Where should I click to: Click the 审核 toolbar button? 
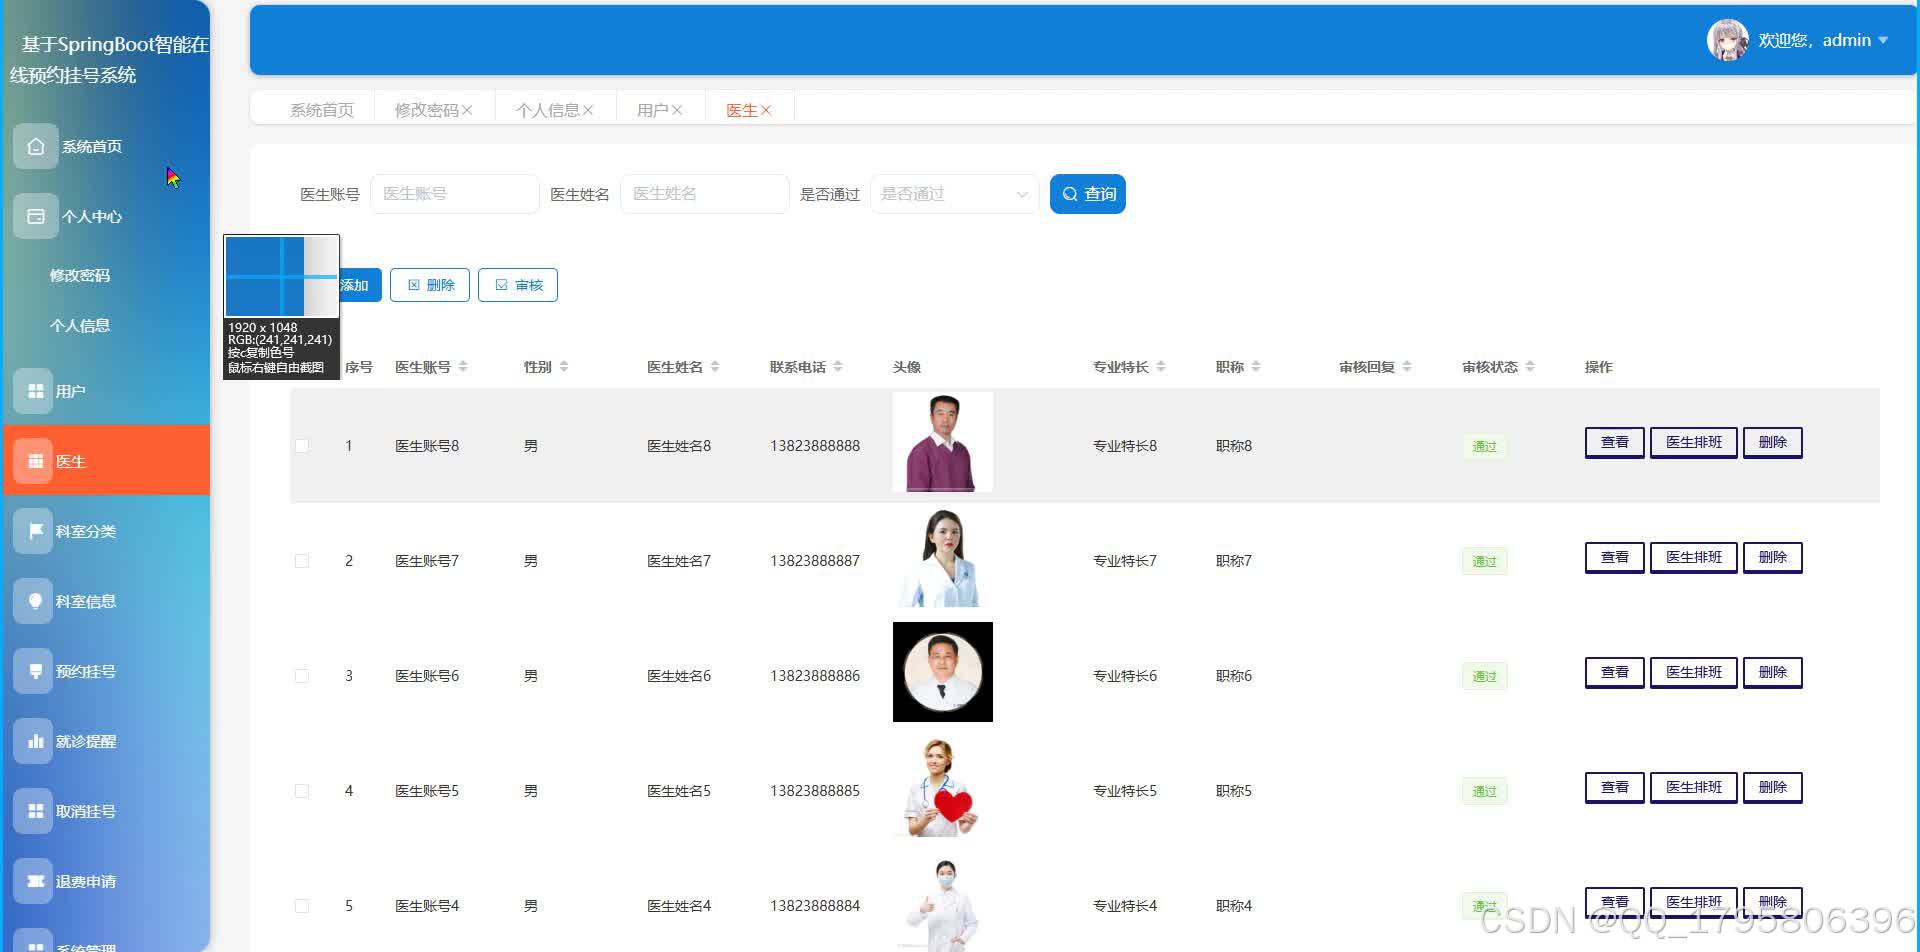click(518, 285)
